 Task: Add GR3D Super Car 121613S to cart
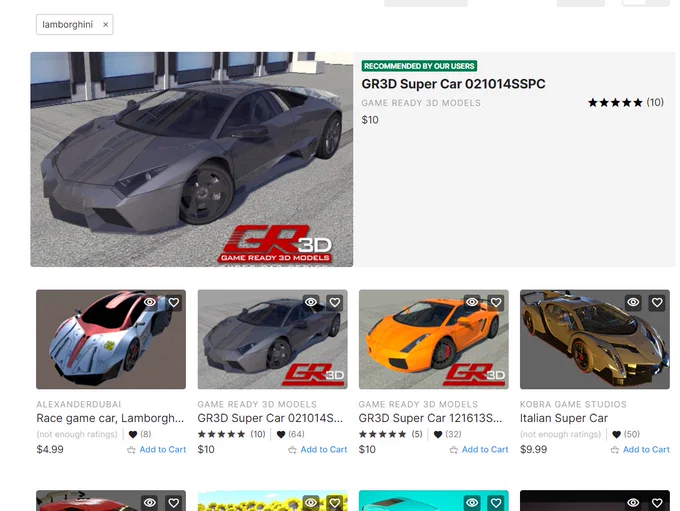point(479,449)
